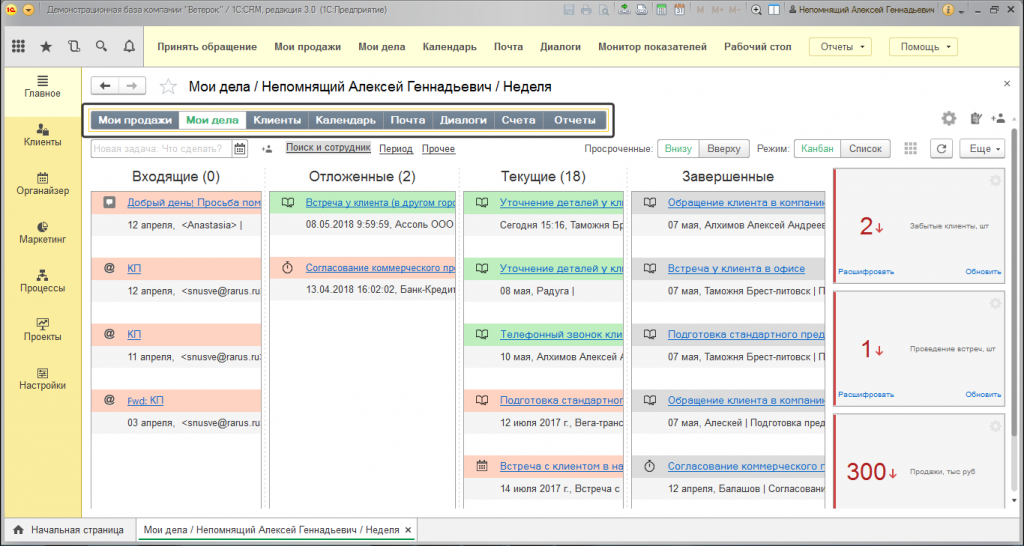The image size is (1024, 546).
Task: Expand the Помощь dropdown in the top panel
Action: [x=923, y=47]
